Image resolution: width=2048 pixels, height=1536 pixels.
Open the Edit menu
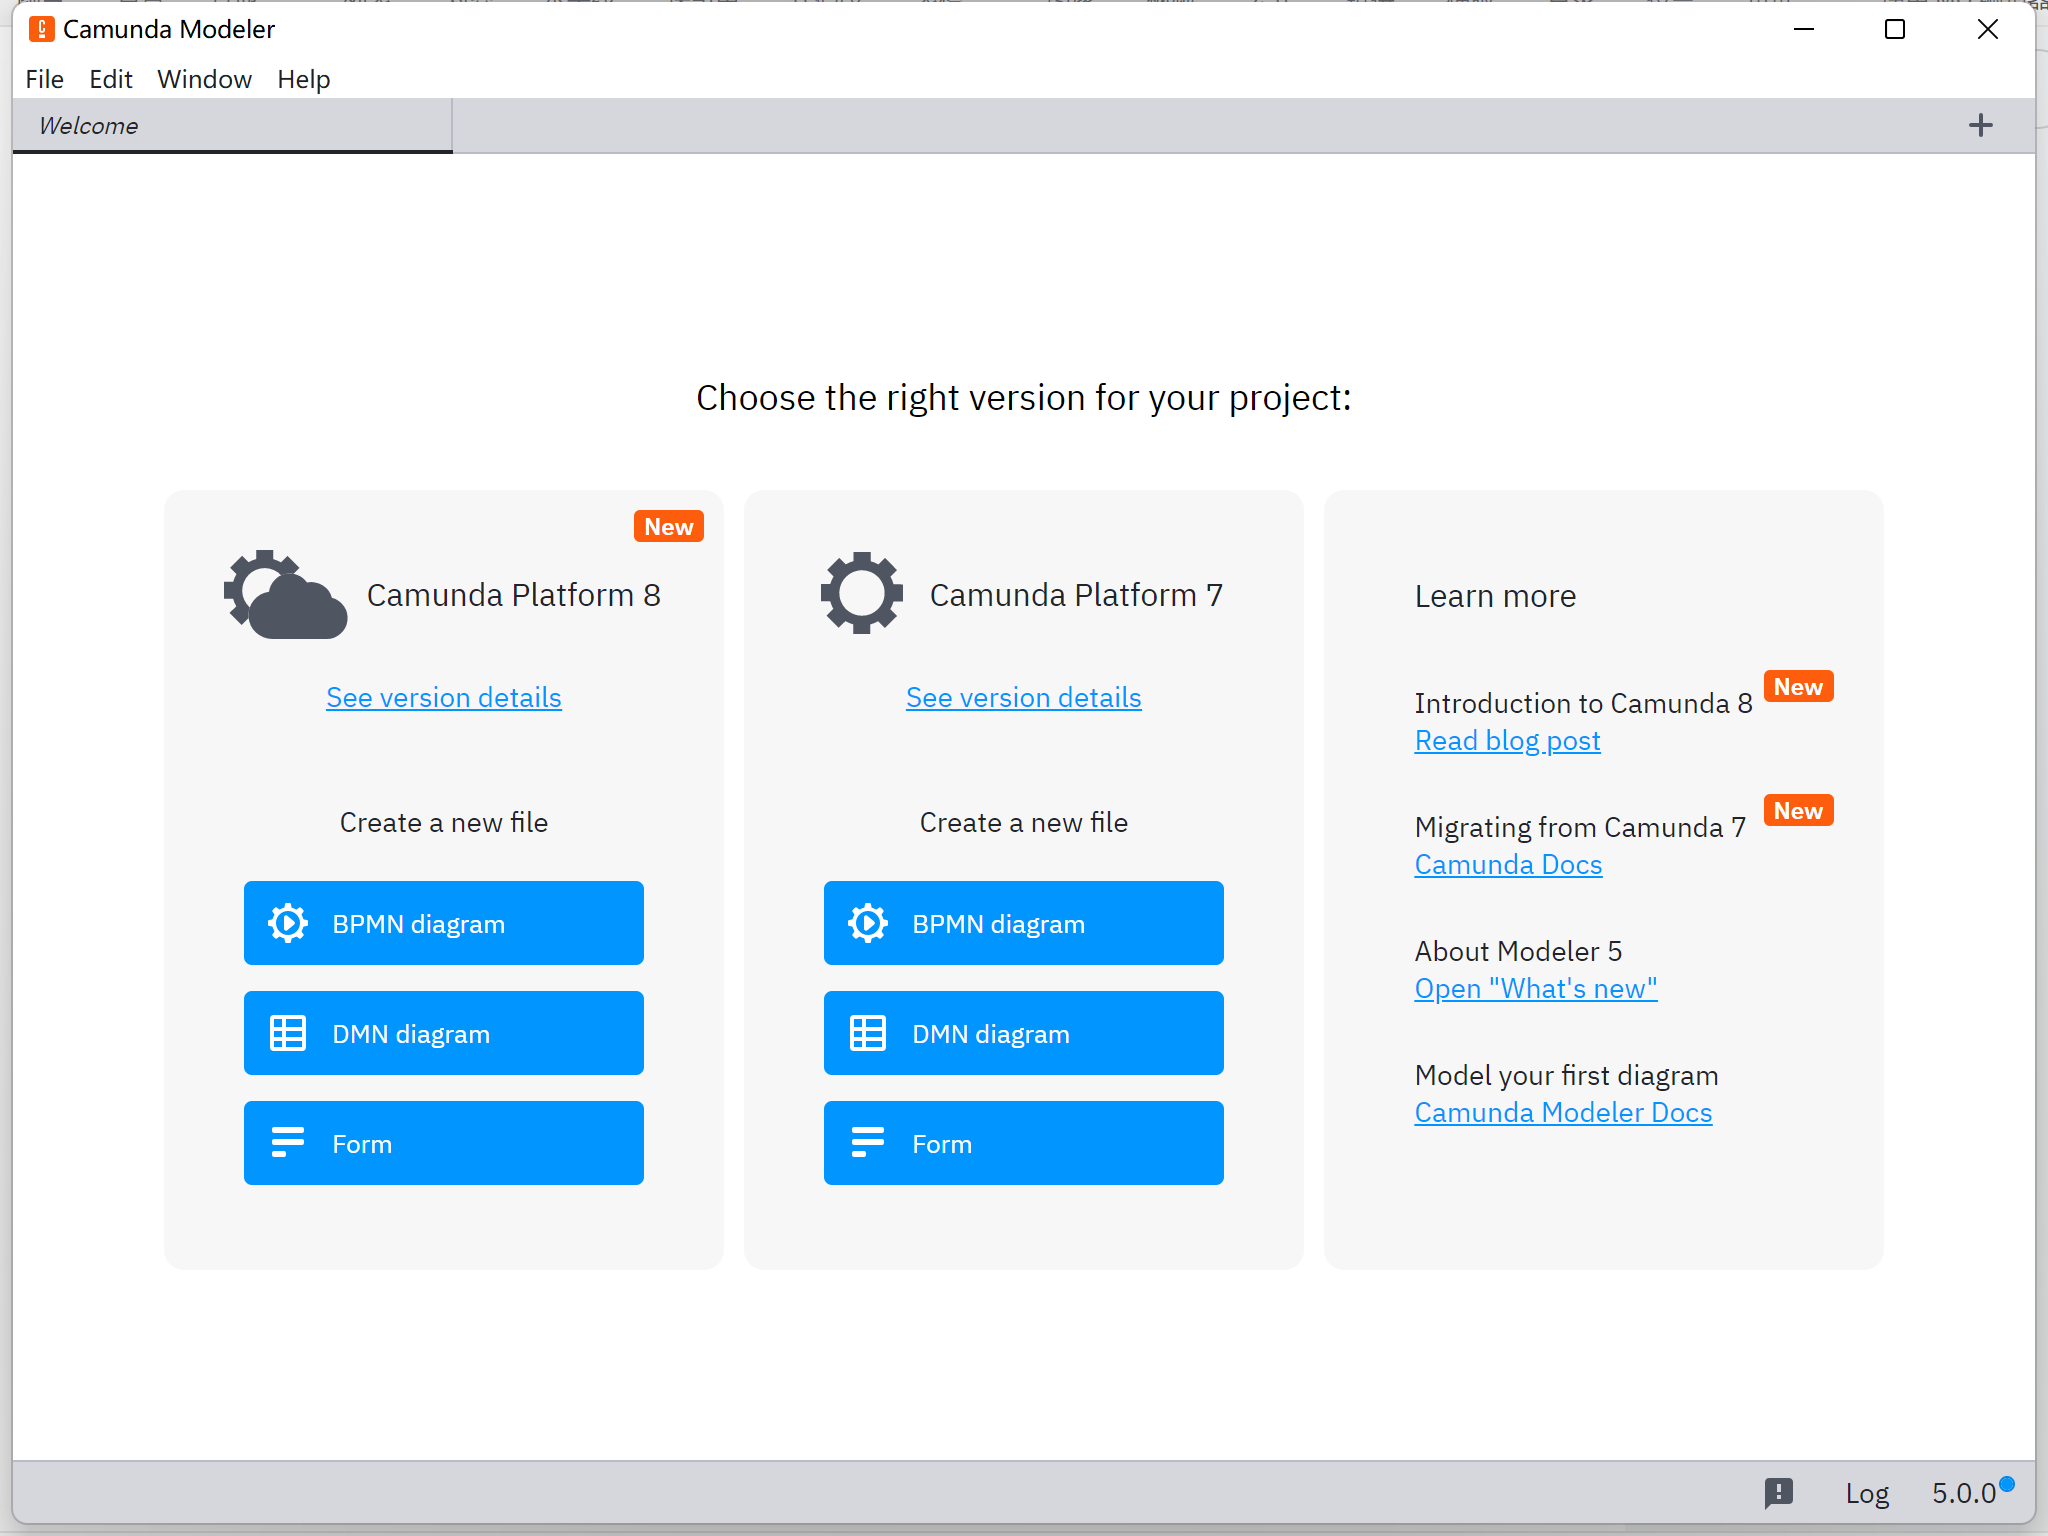[x=110, y=79]
